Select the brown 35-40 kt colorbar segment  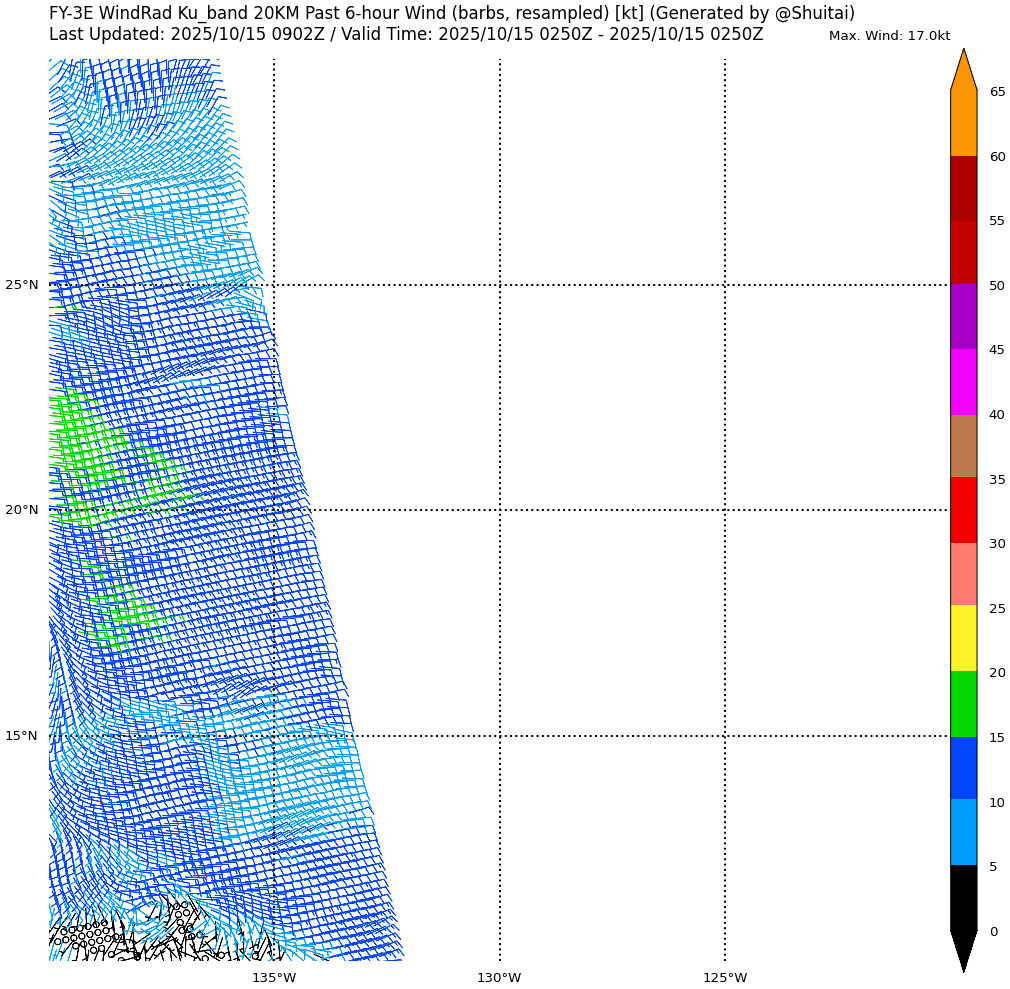[x=963, y=446]
